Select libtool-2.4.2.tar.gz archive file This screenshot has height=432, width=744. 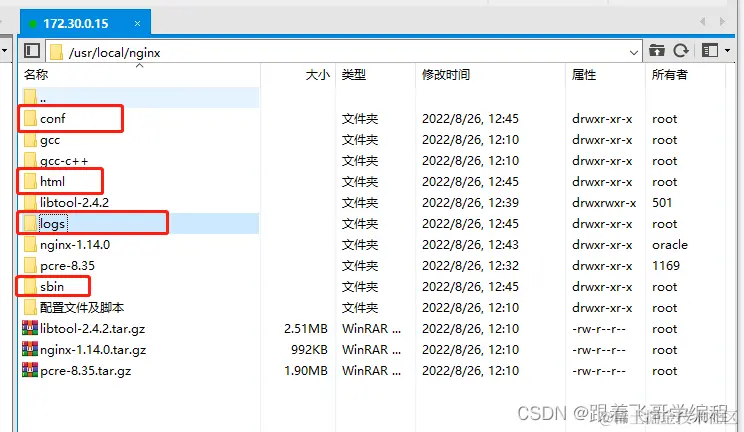pos(93,329)
